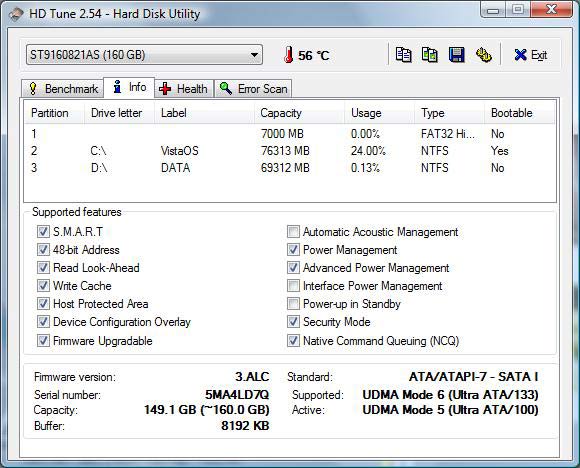Open the options tools icon

pos(483,55)
